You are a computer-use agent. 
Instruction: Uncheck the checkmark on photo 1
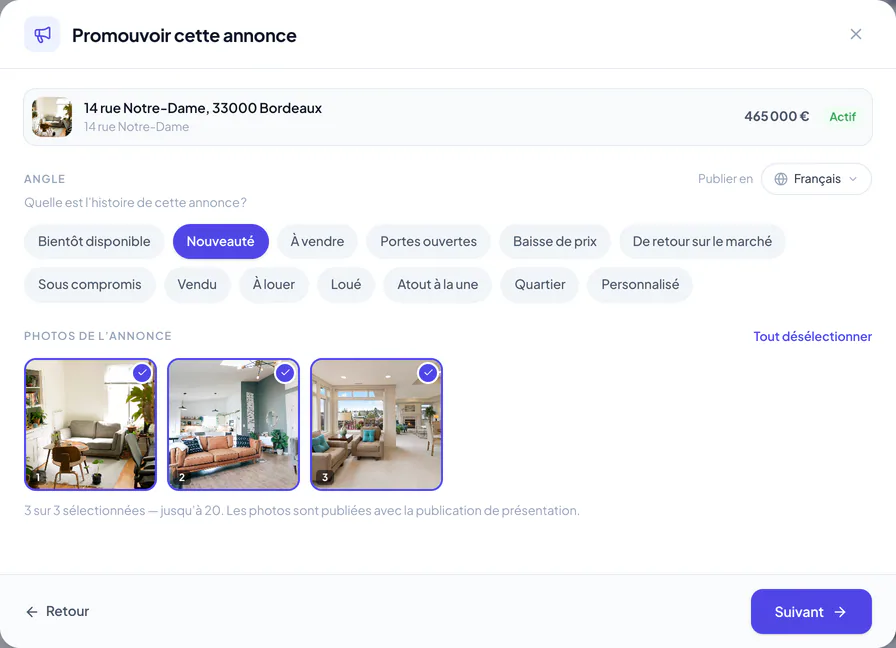(x=142, y=373)
